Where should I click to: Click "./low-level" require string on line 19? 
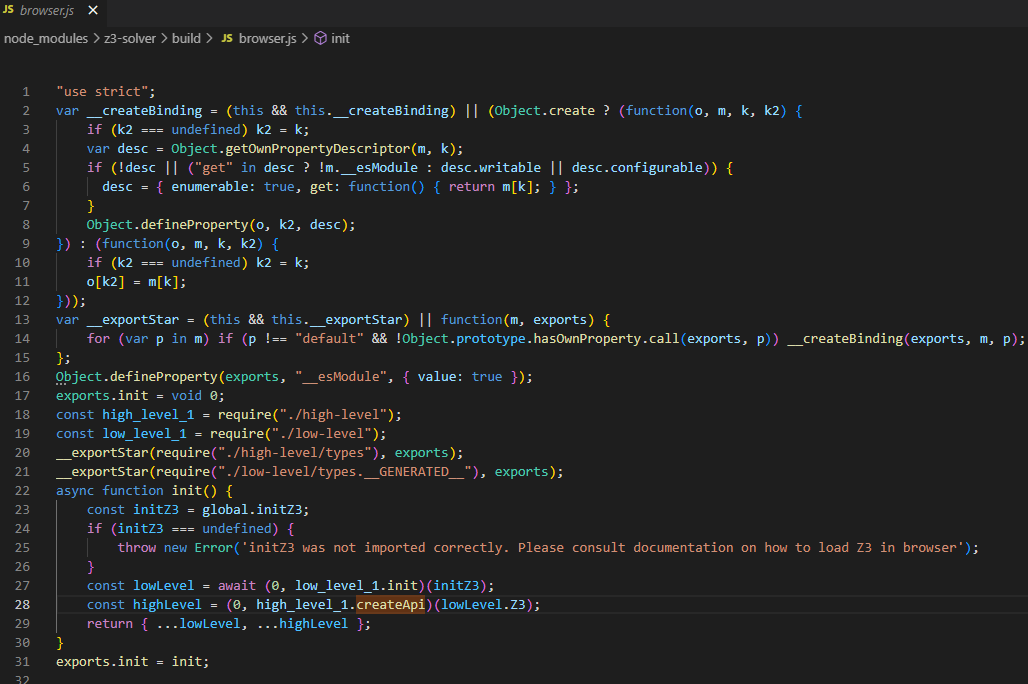(321, 434)
